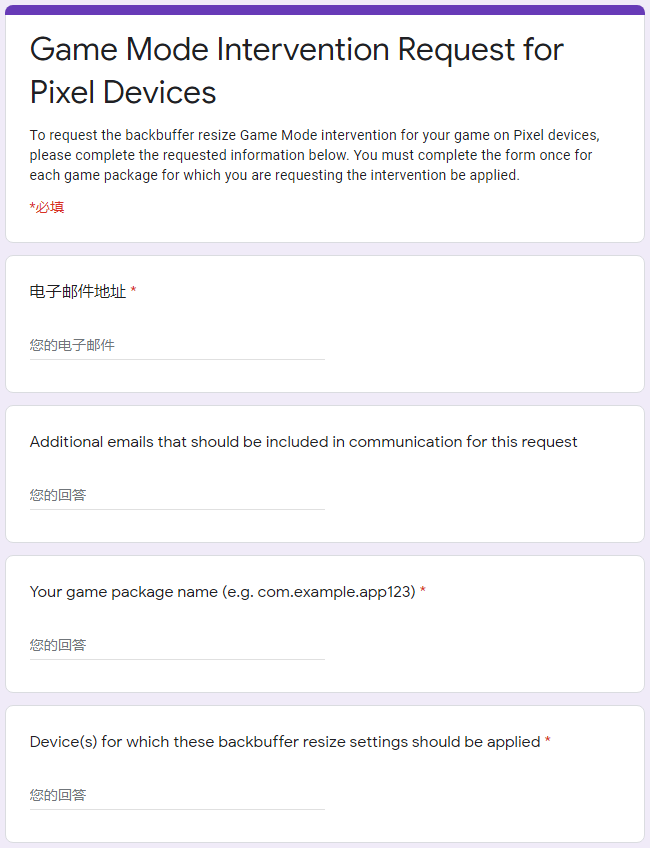Click the form description paragraph text
650x848 pixels.
[314, 155]
